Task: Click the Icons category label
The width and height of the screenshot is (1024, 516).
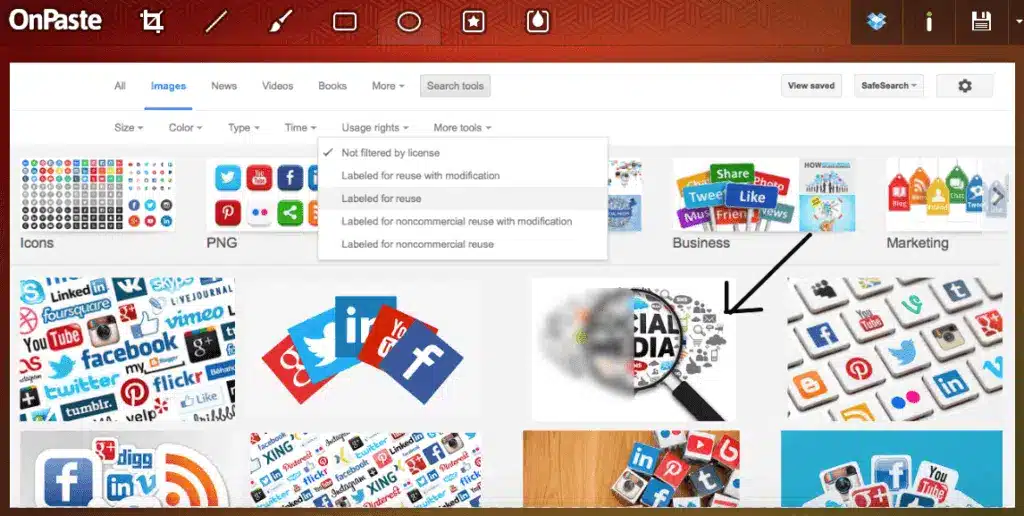Action: tap(37, 243)
